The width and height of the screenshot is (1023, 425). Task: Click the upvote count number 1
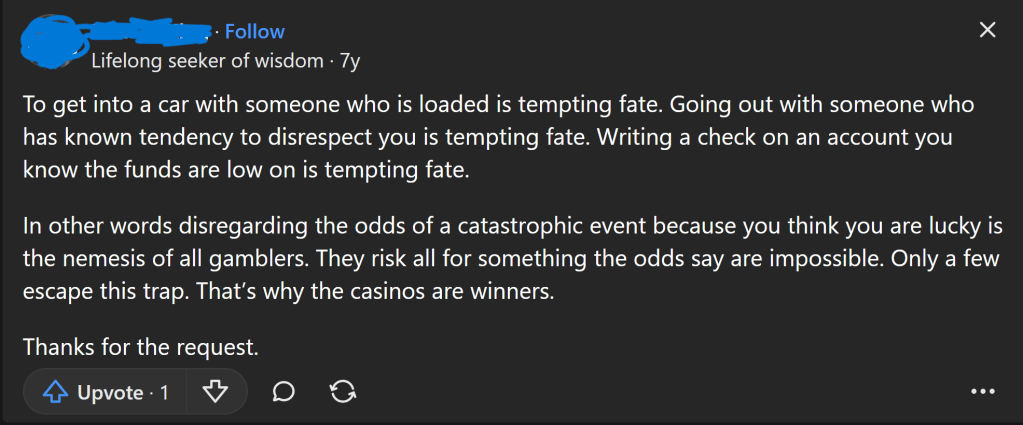point(164,393)
